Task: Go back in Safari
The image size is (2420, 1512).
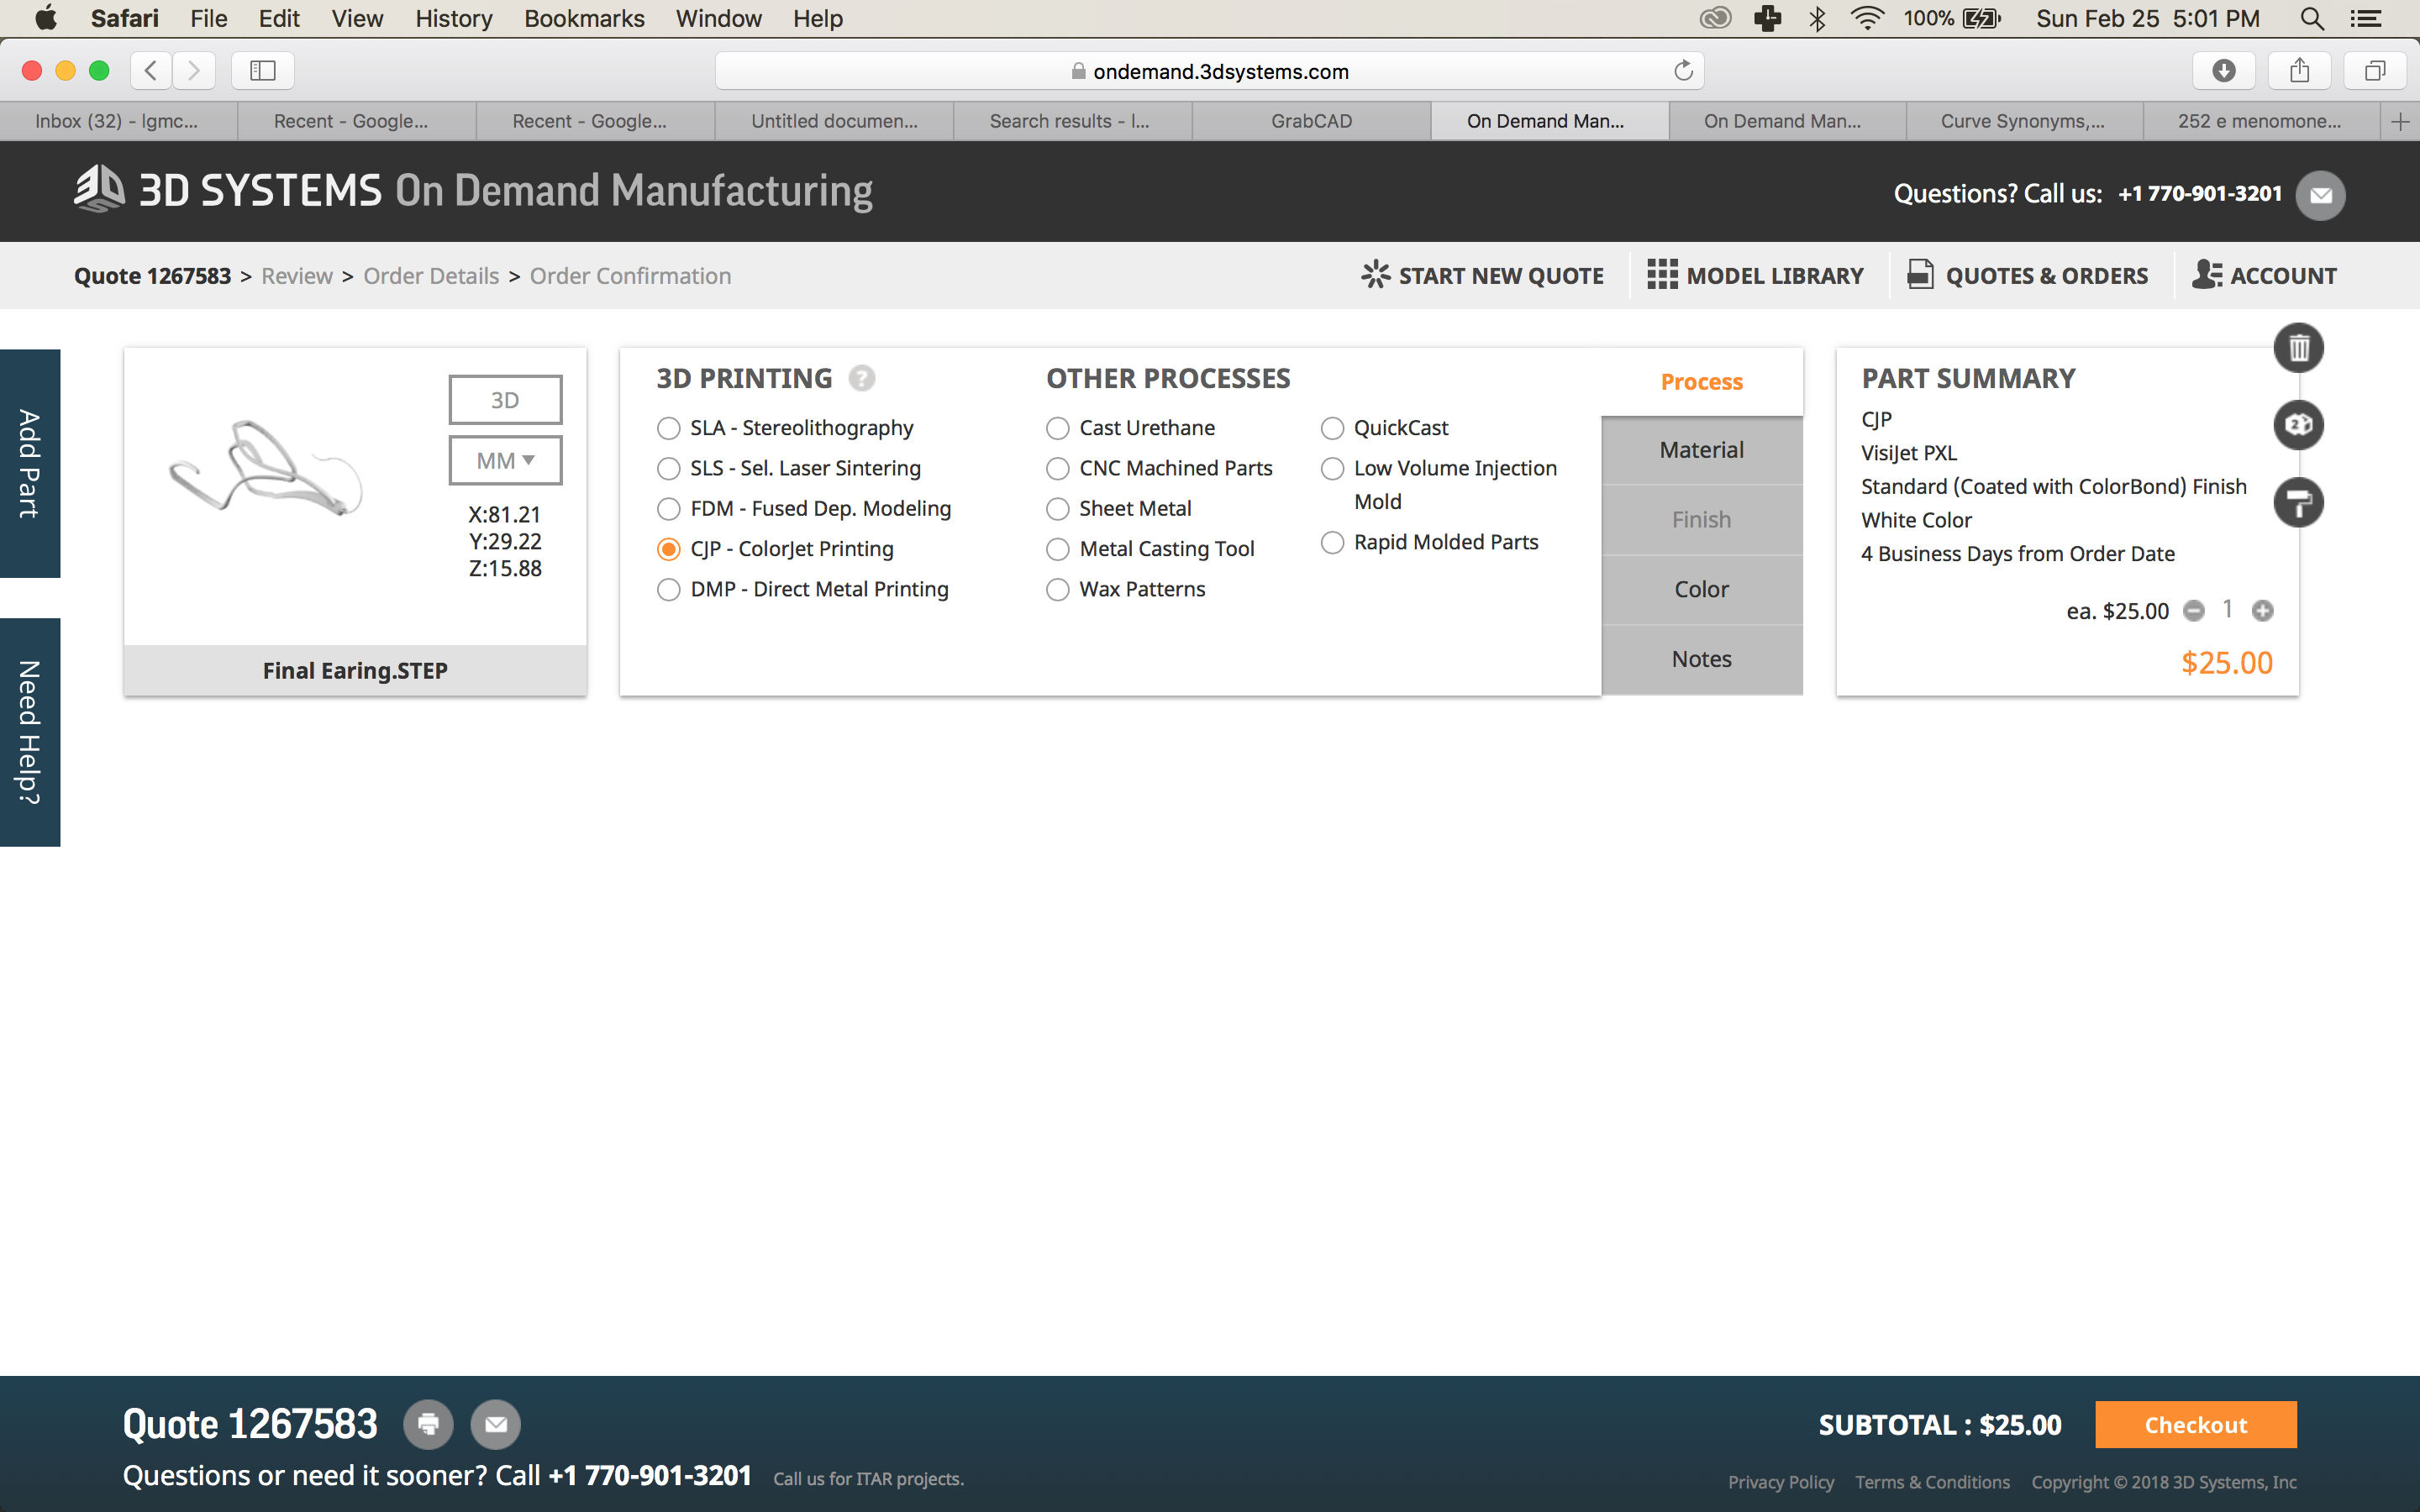Action: point(151,70)
